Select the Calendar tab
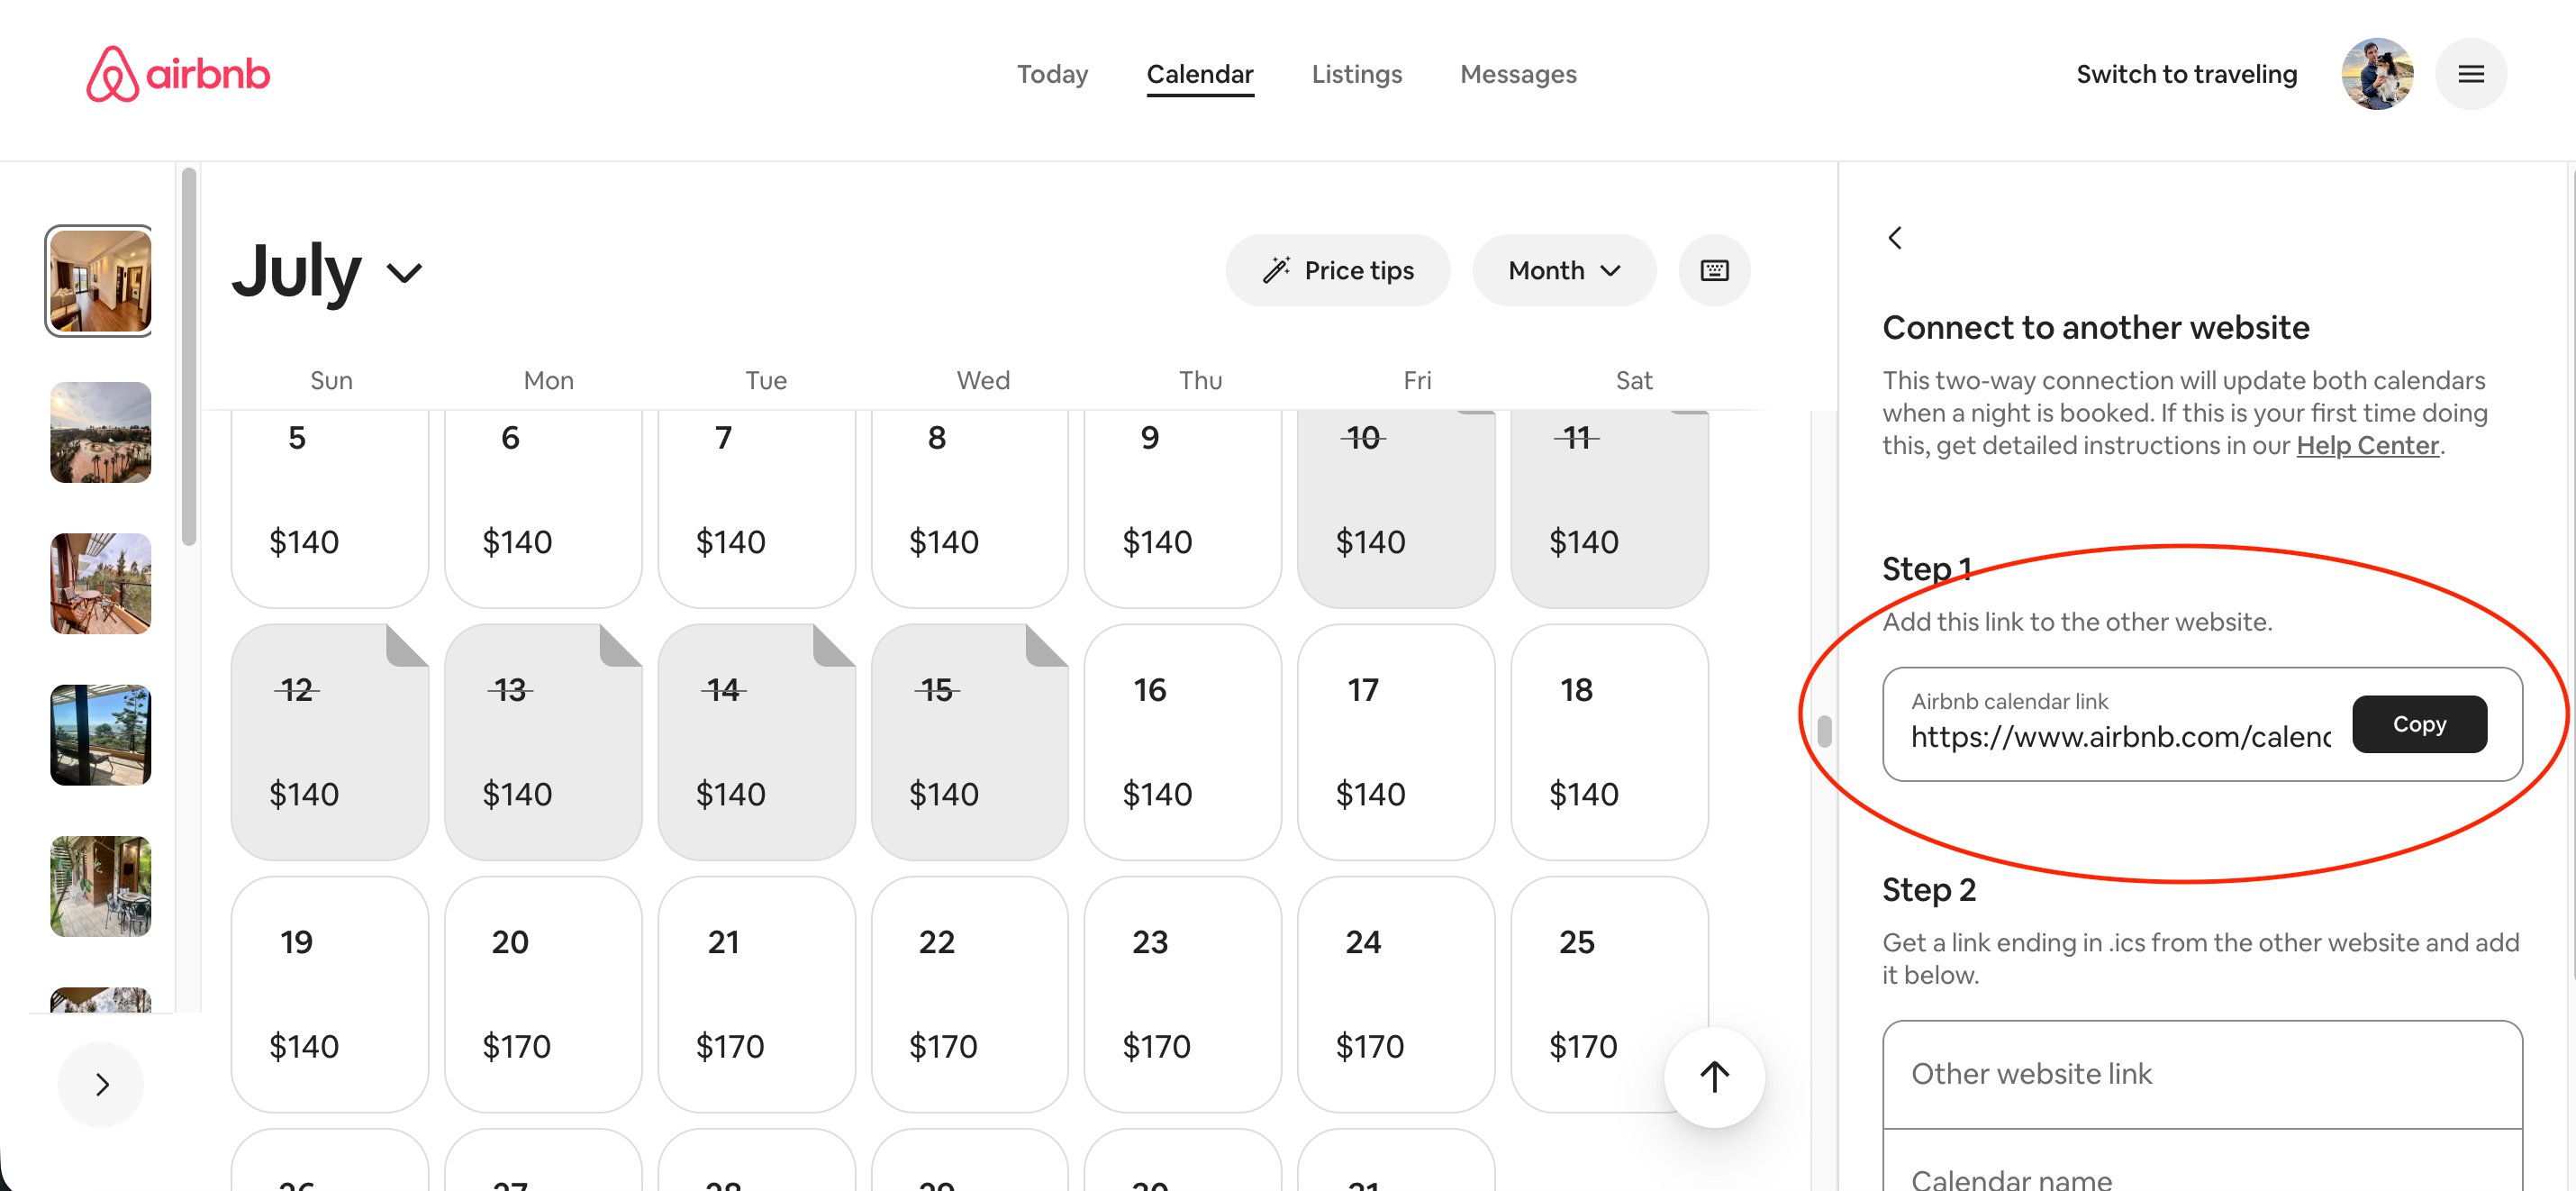Viewport: 2576px width, 1191px height. pyautogui.click(x=1200, y=74)
